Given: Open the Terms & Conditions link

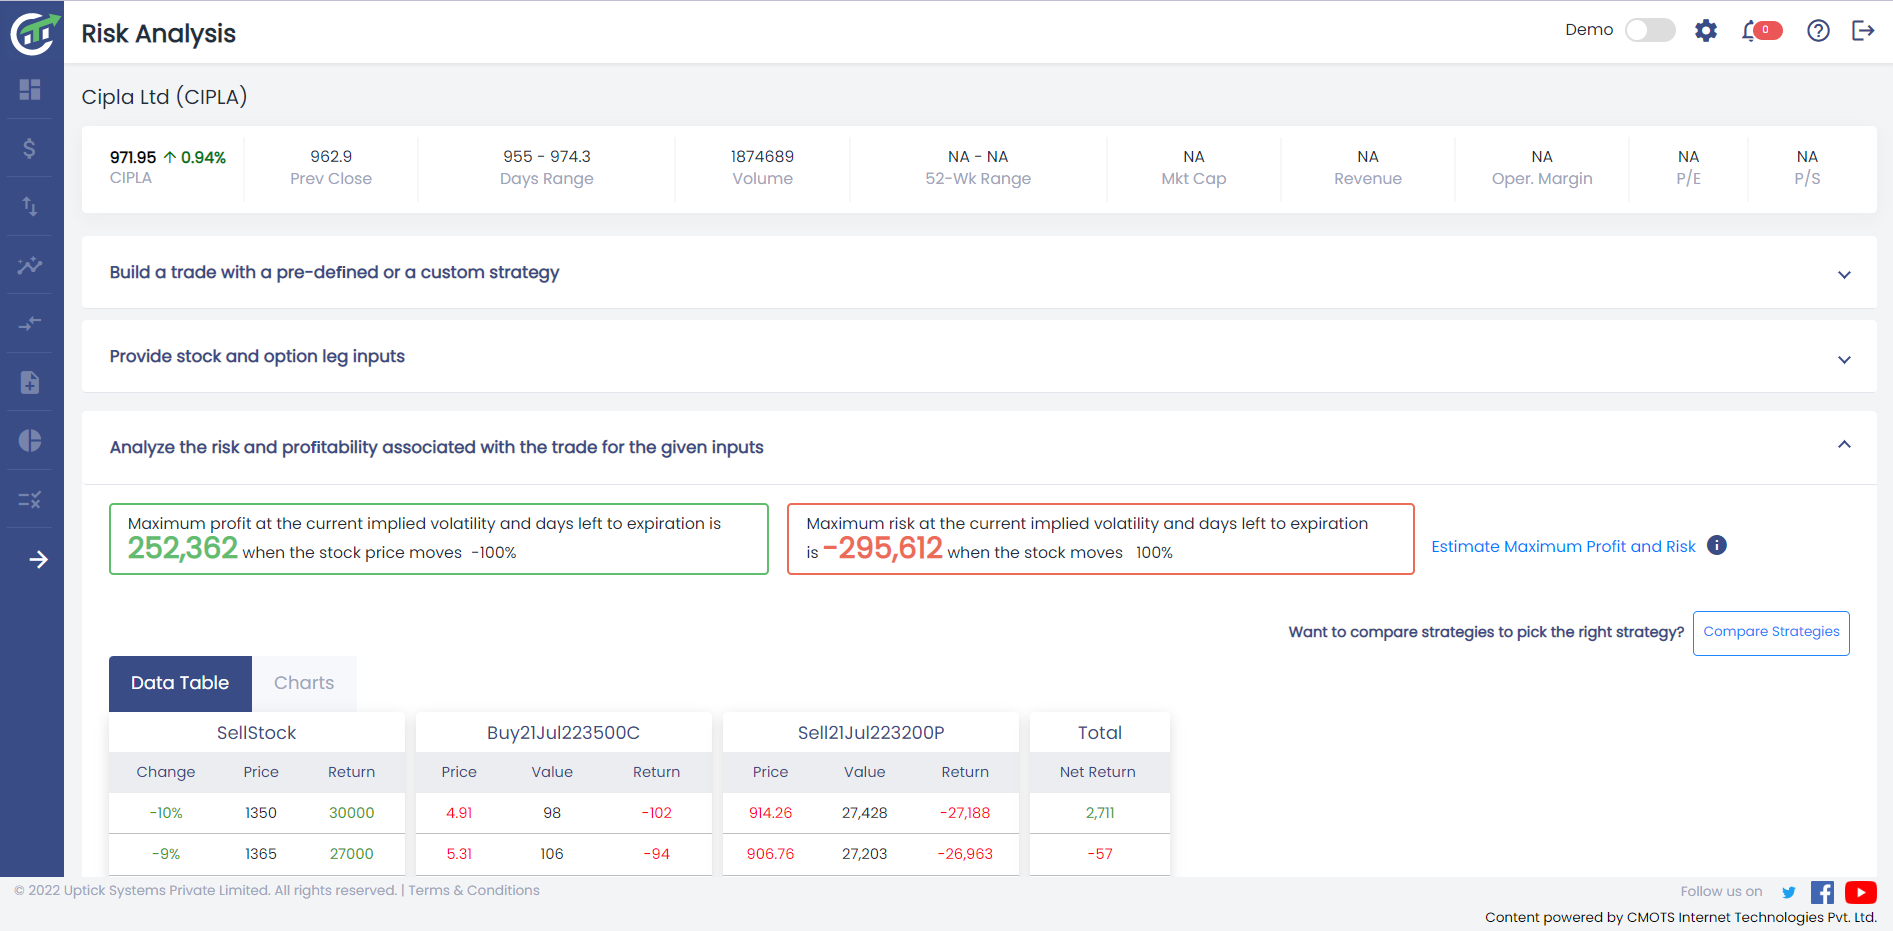Looking at the screenshot, I should point(474,890).
